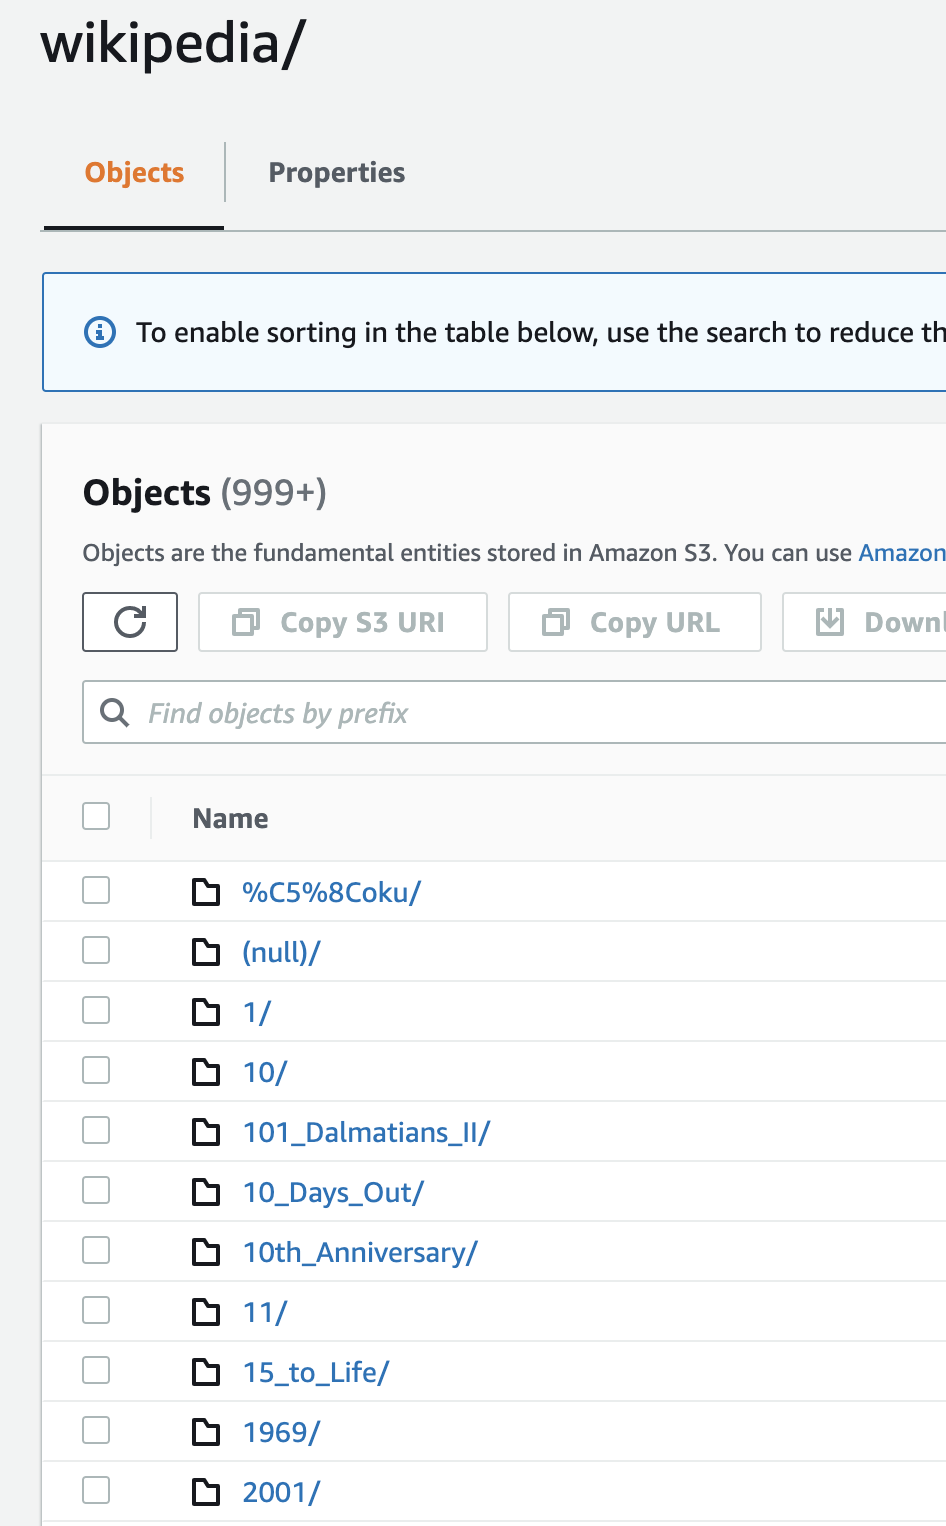Screen dimensions: 946x1526
Task: Click the search magnifier icon
Action: click(x=115, y=713)
